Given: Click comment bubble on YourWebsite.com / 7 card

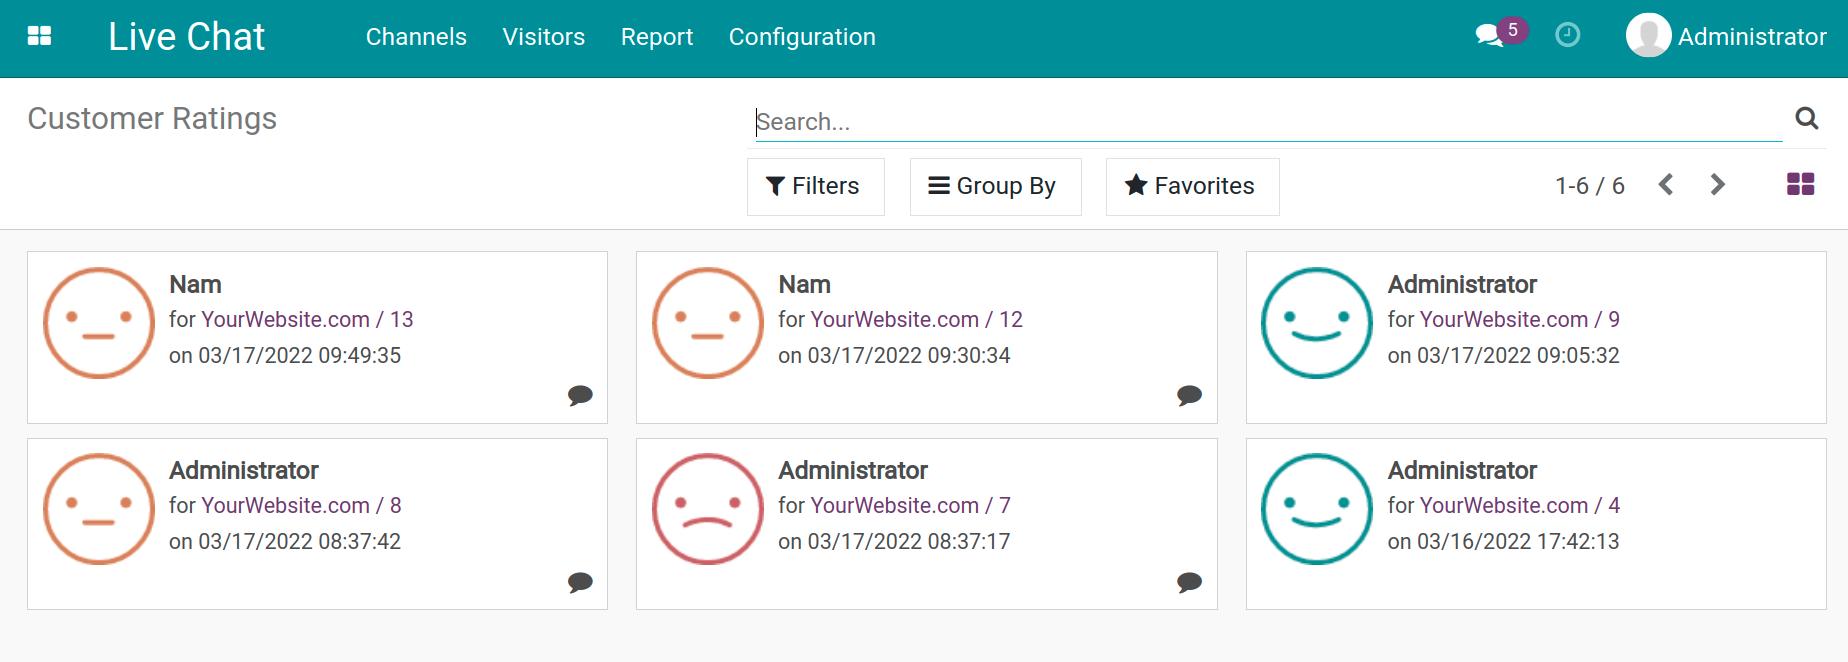Looking at the screenshot, I should [x=1189, y=582].
